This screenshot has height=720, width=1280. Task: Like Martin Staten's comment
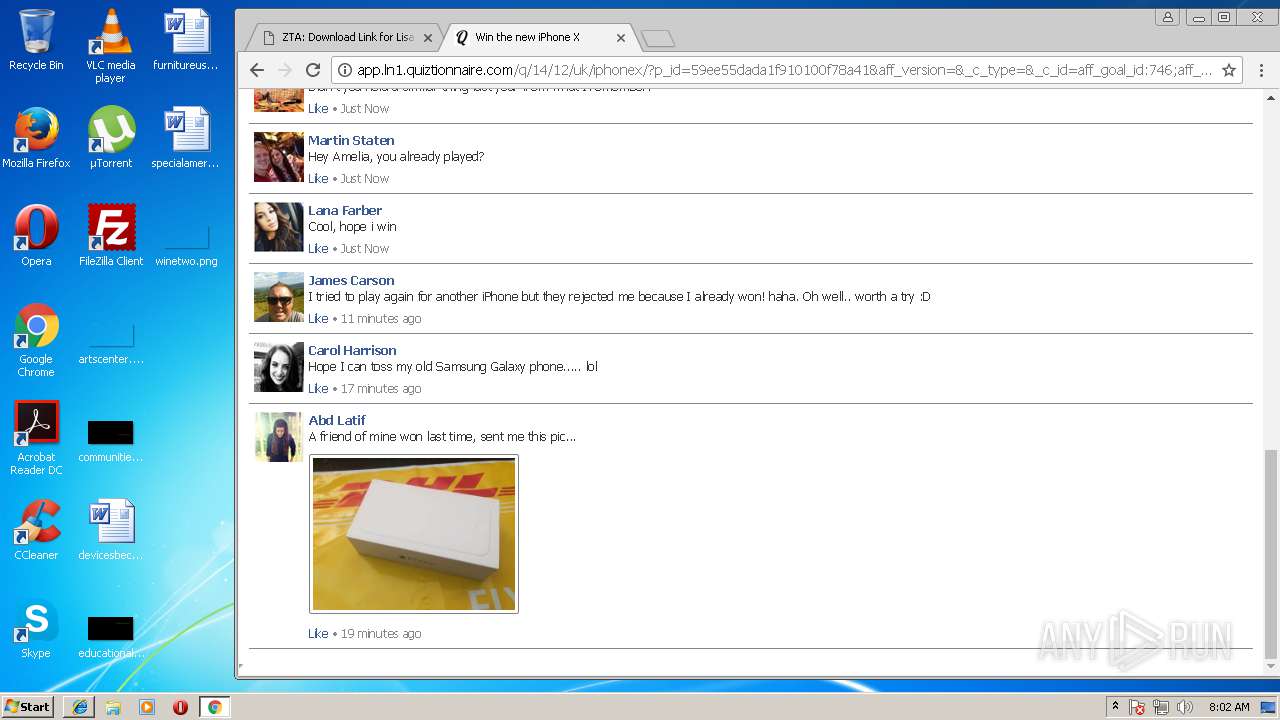point(318,178)
